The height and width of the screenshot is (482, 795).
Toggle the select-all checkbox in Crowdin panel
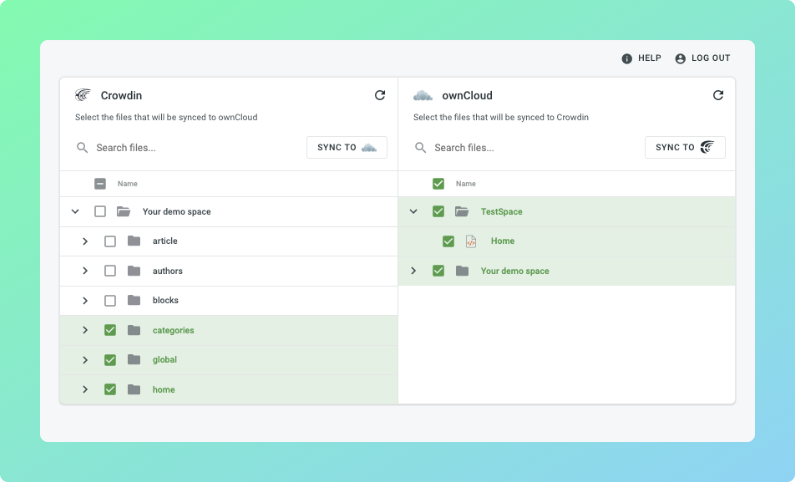tap(100, 183)
